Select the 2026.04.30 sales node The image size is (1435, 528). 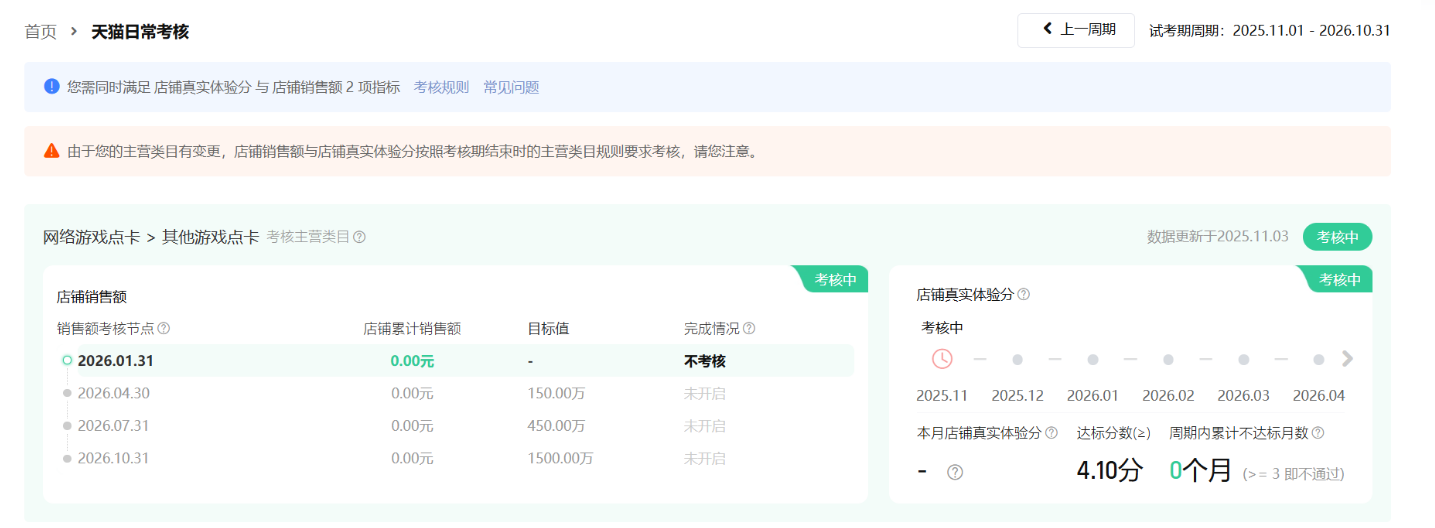pos(113,393)
